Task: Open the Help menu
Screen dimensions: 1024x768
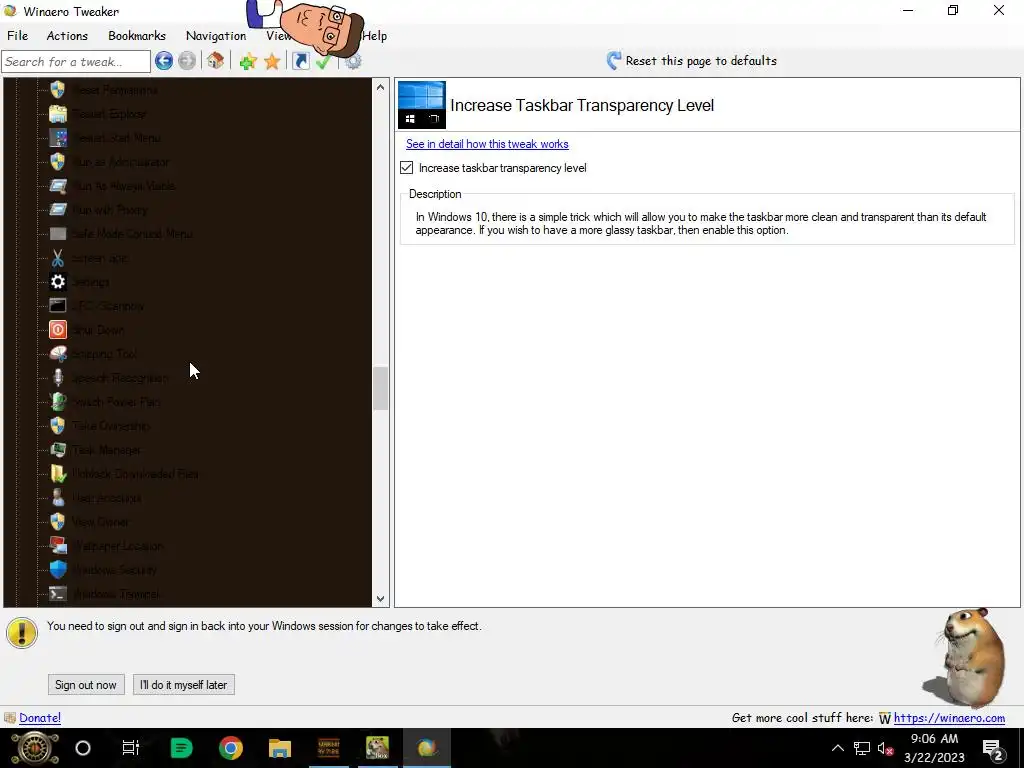Action: [375, 36]
